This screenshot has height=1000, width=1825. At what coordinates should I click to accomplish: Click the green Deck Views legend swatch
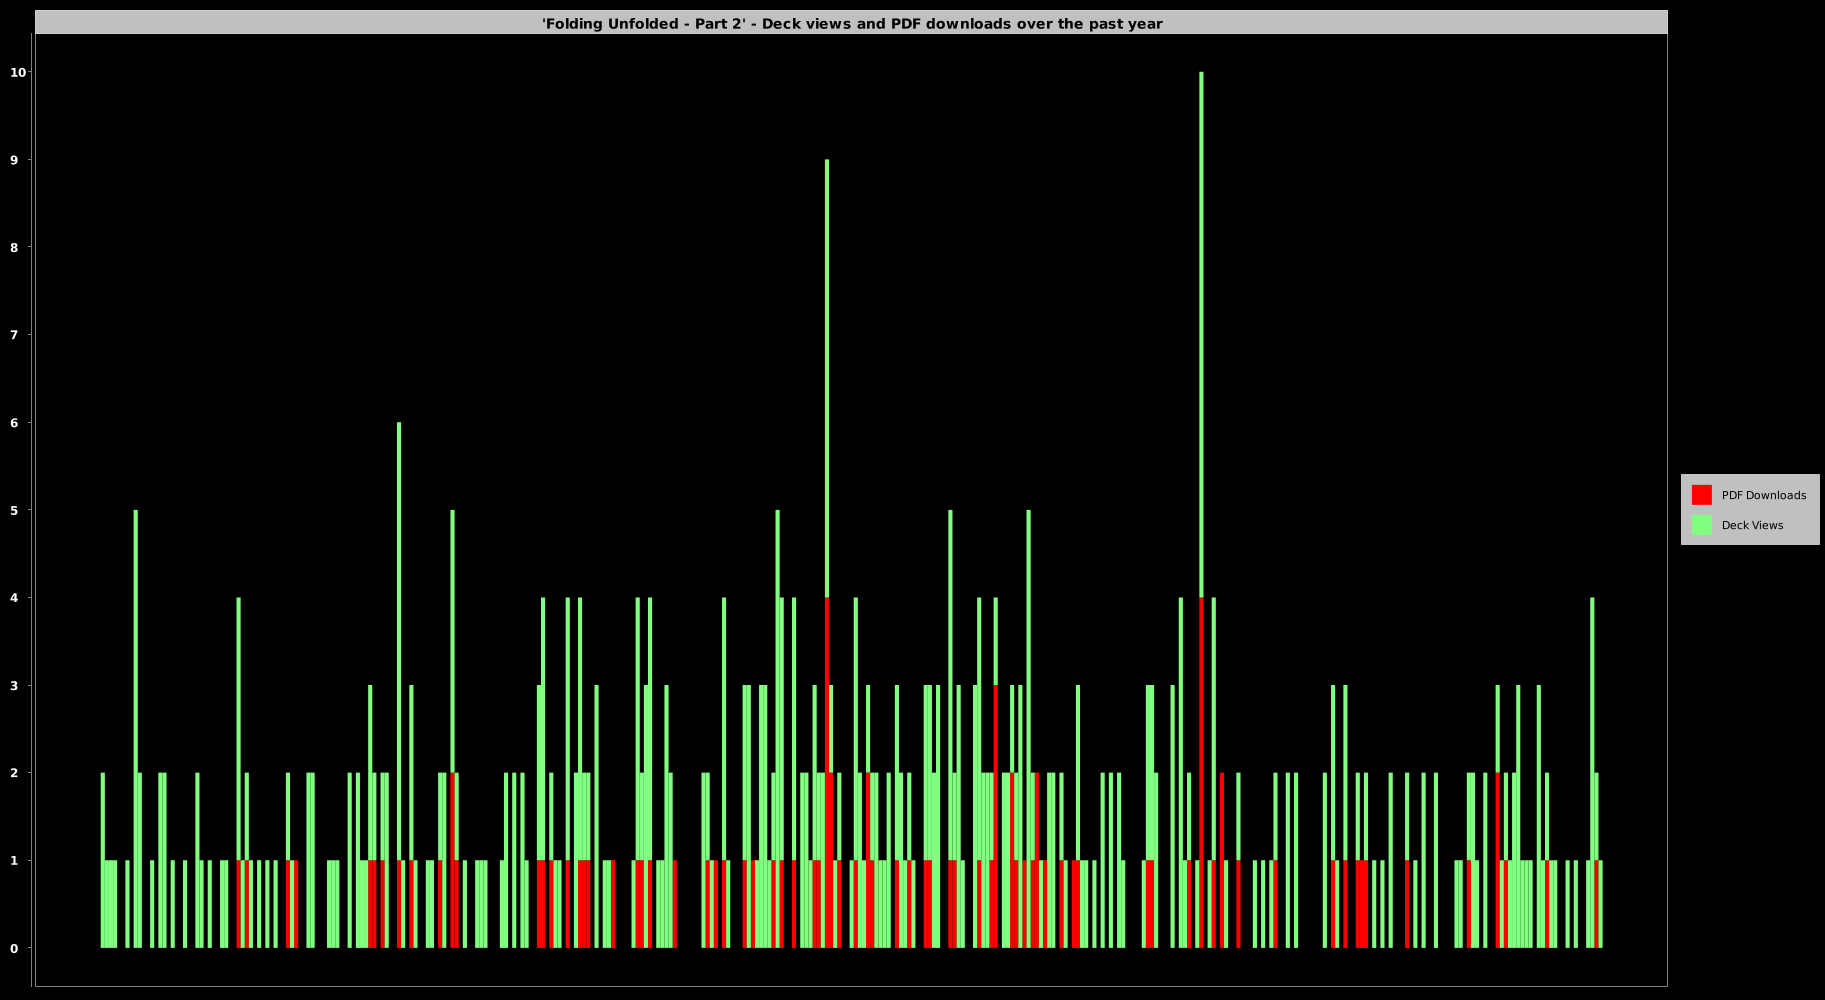point(1701,525)
